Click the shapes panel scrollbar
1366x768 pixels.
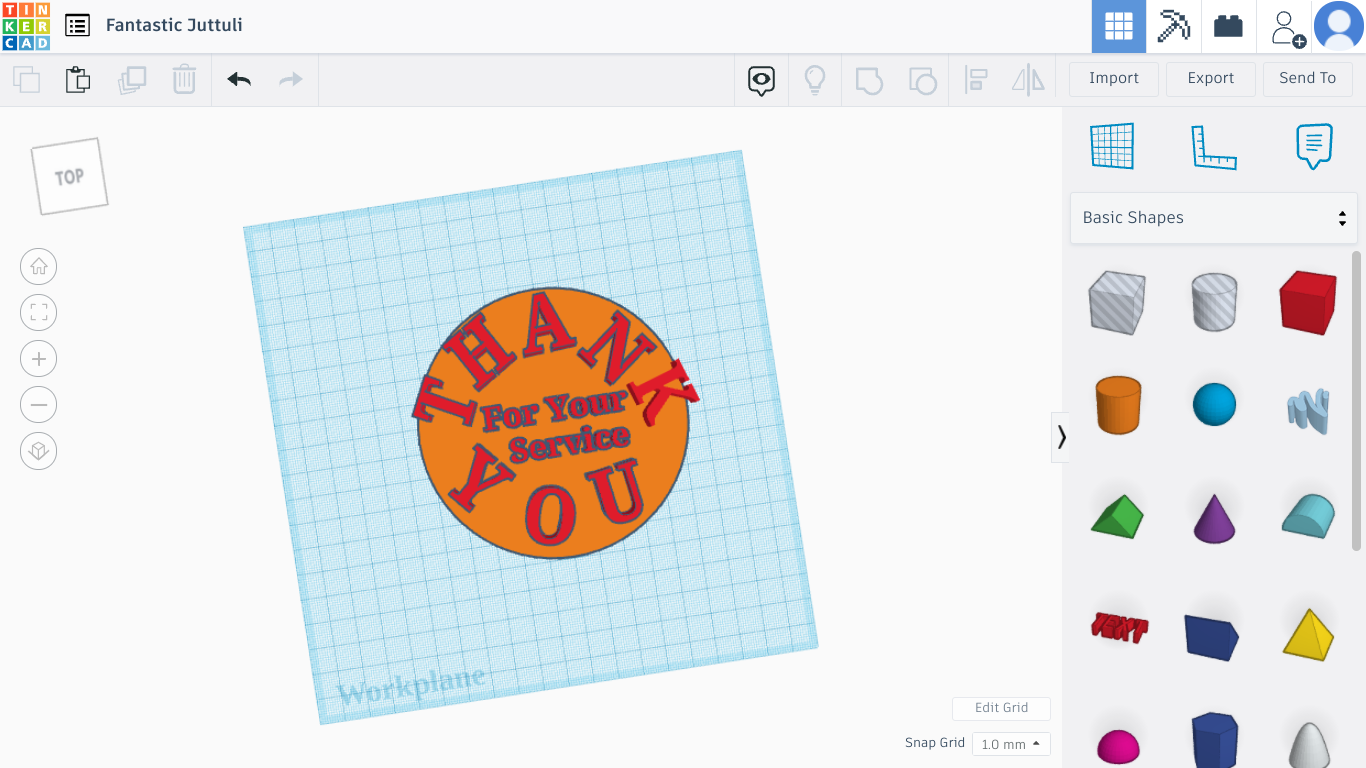(x=1357, y=400)
